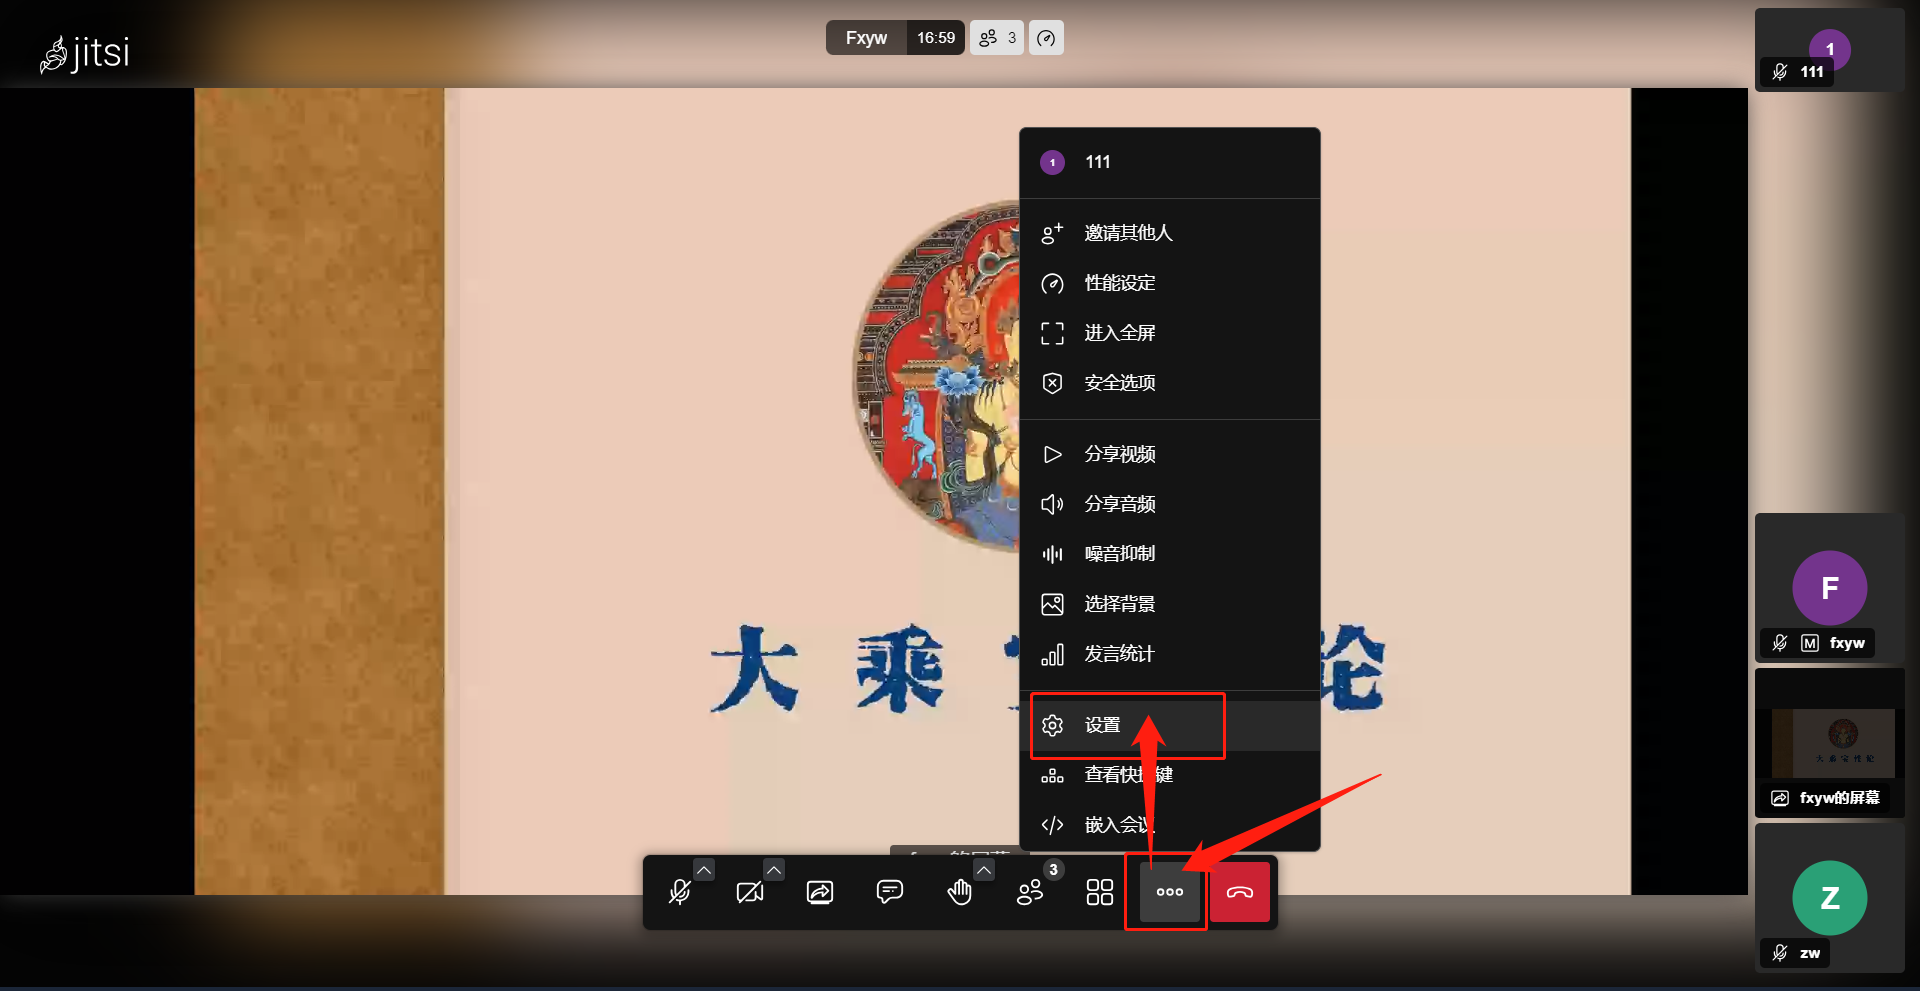Click participant count badge at top

[x=997, y=38]
